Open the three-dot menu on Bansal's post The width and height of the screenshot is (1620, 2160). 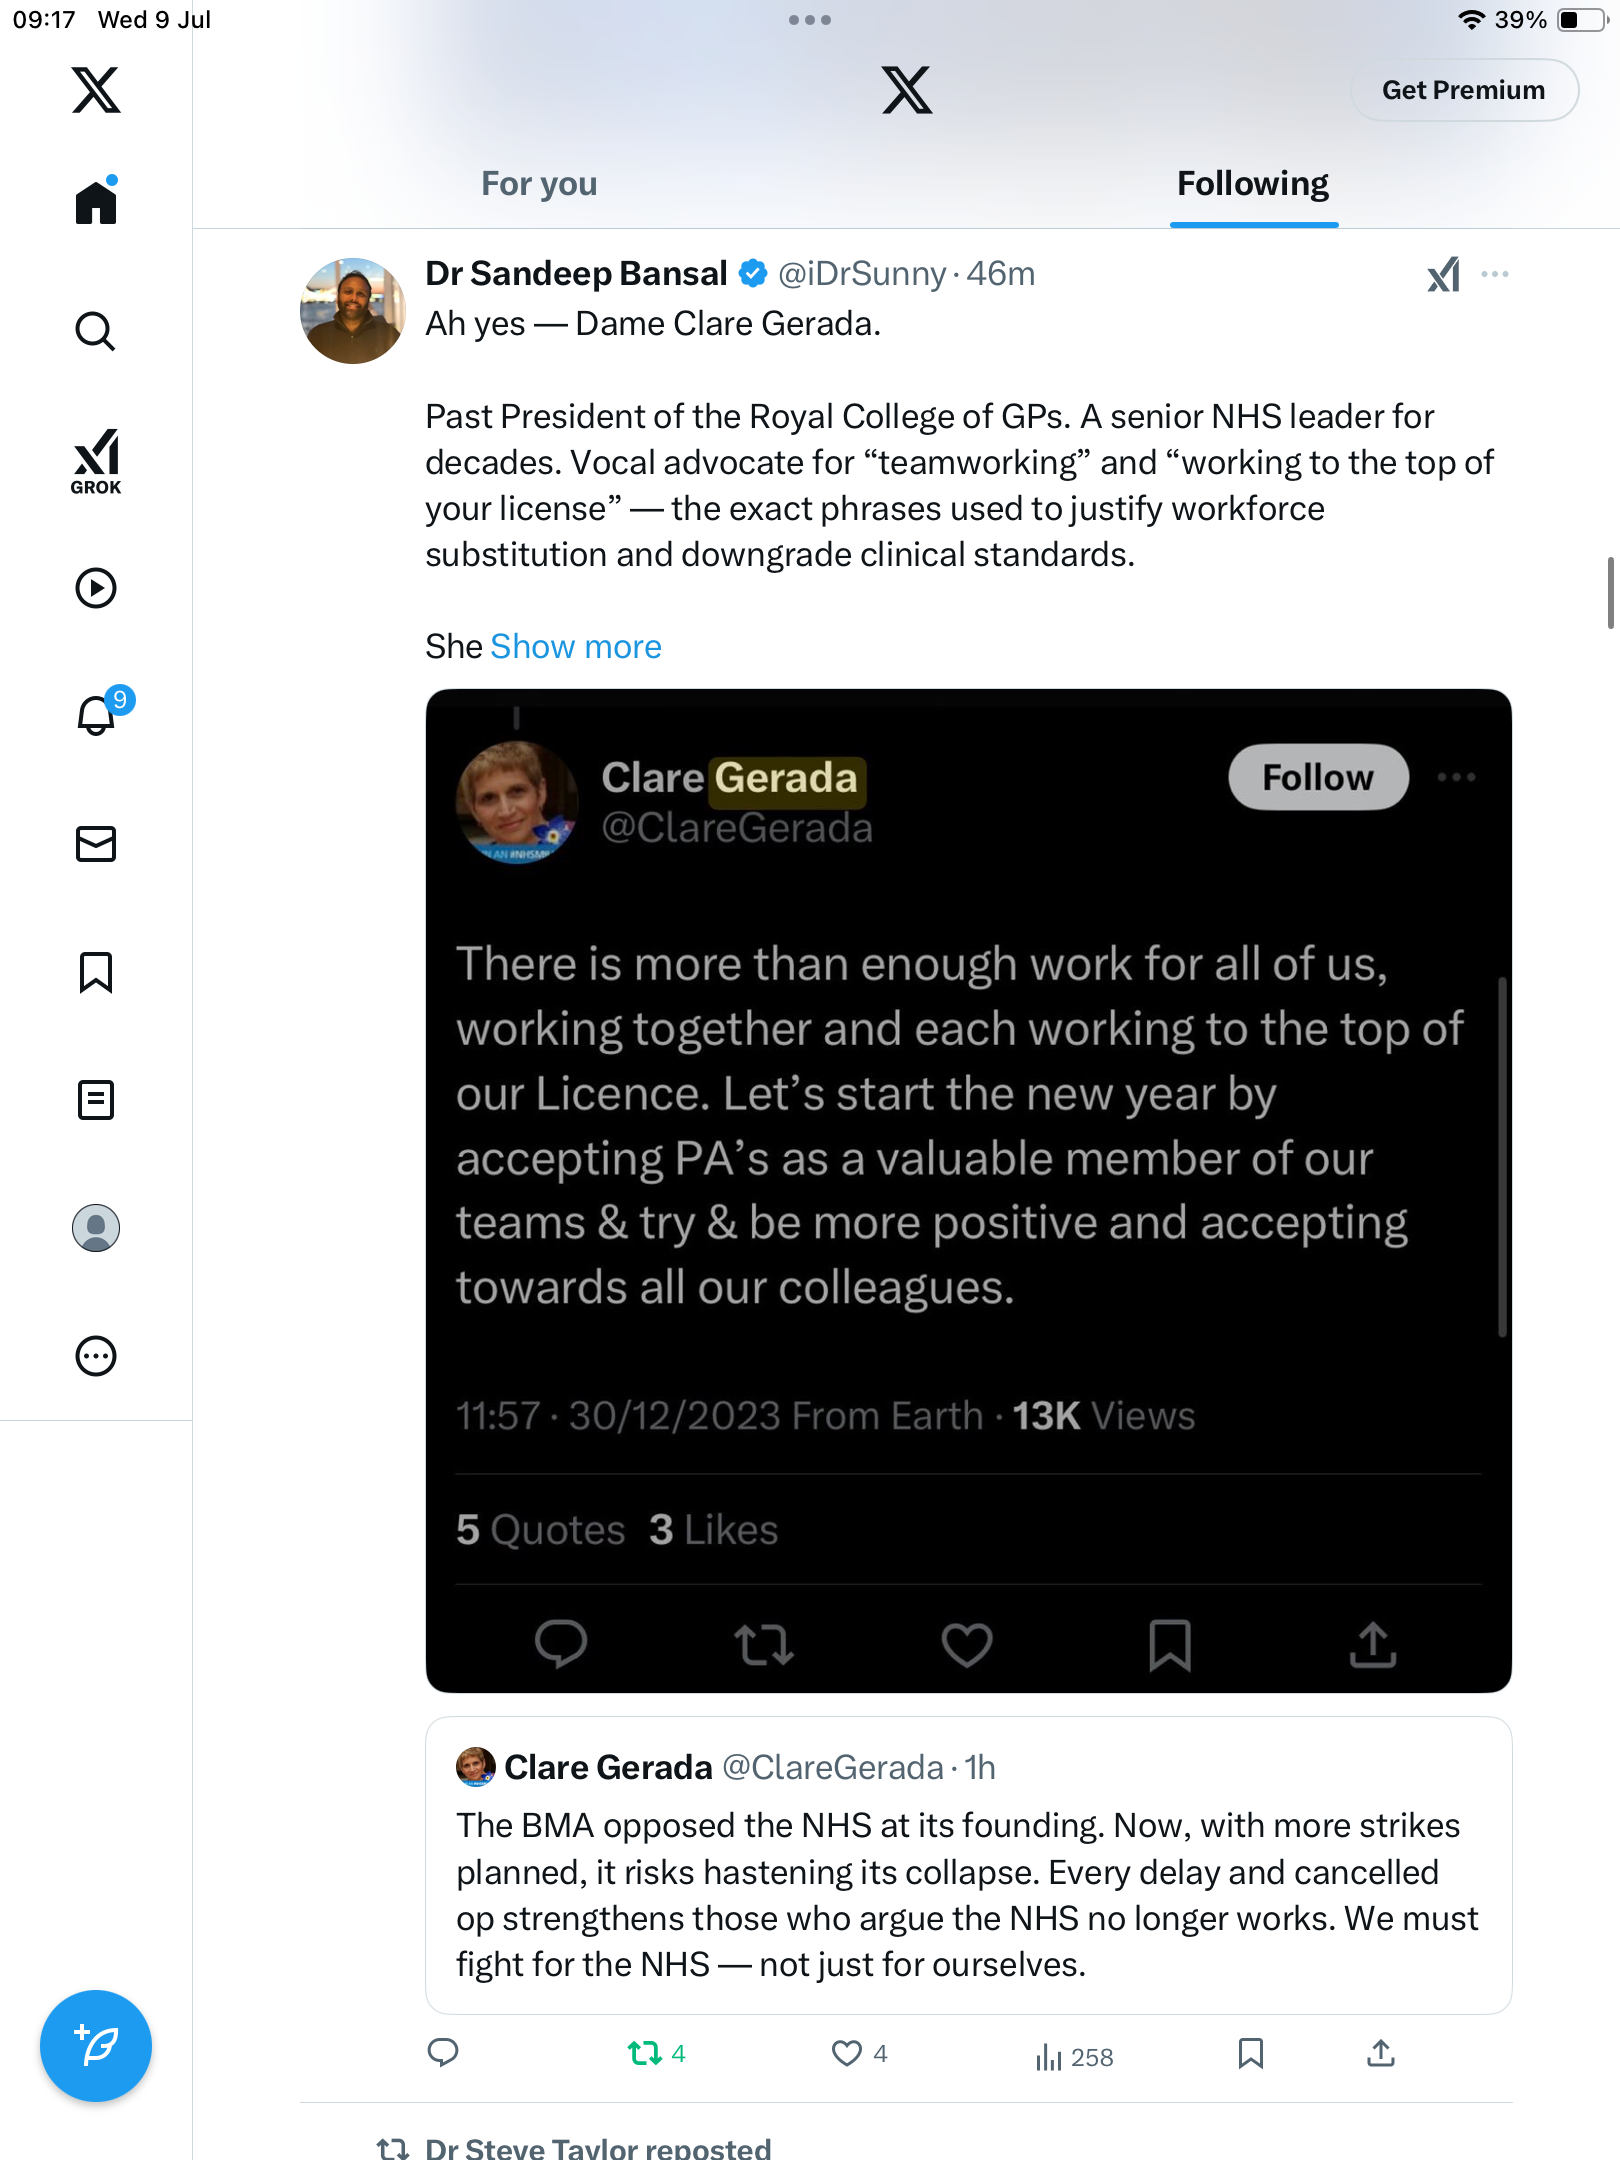click(x=1495, y=274)
